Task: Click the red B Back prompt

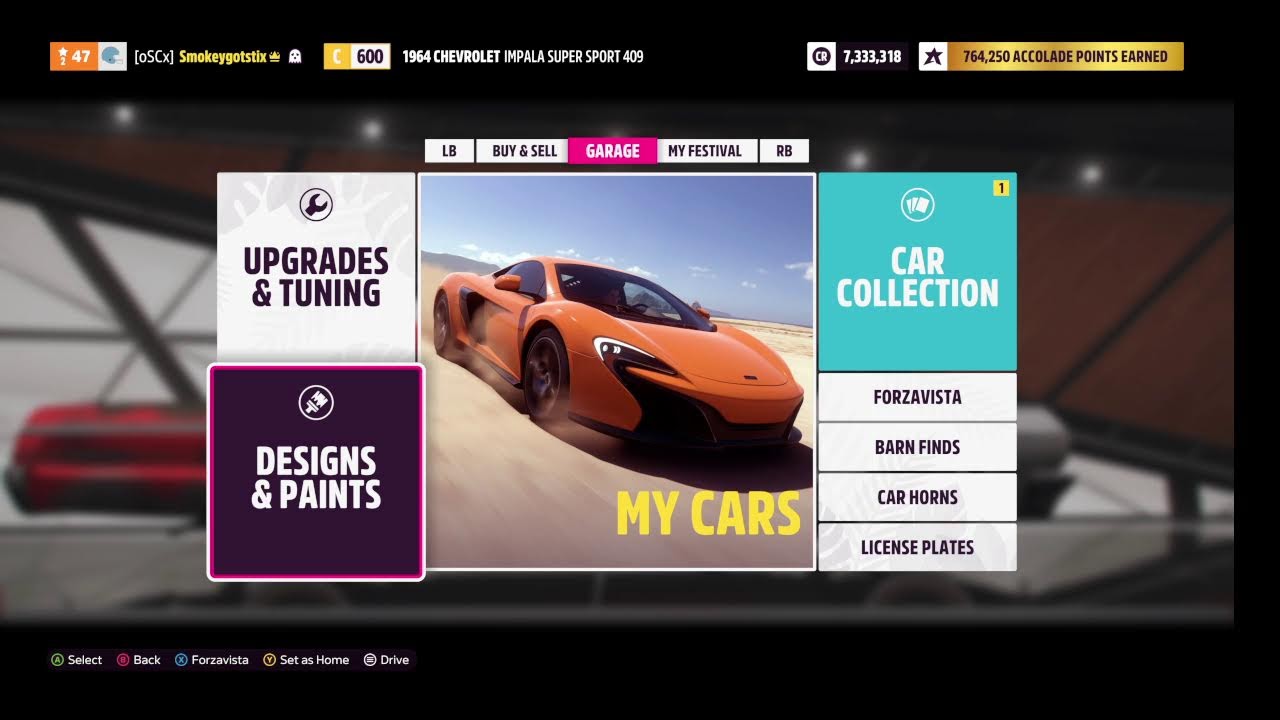Action: pyautogui.click(x=139, y=660)
